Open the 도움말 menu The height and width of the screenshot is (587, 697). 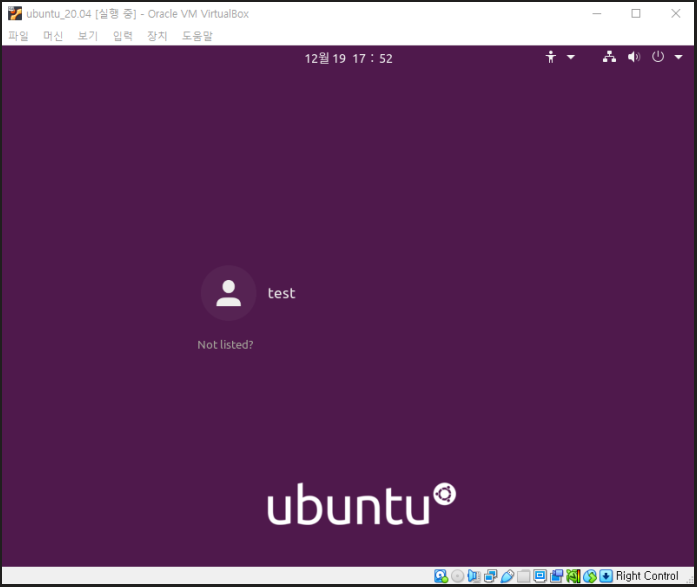point(197,36)
